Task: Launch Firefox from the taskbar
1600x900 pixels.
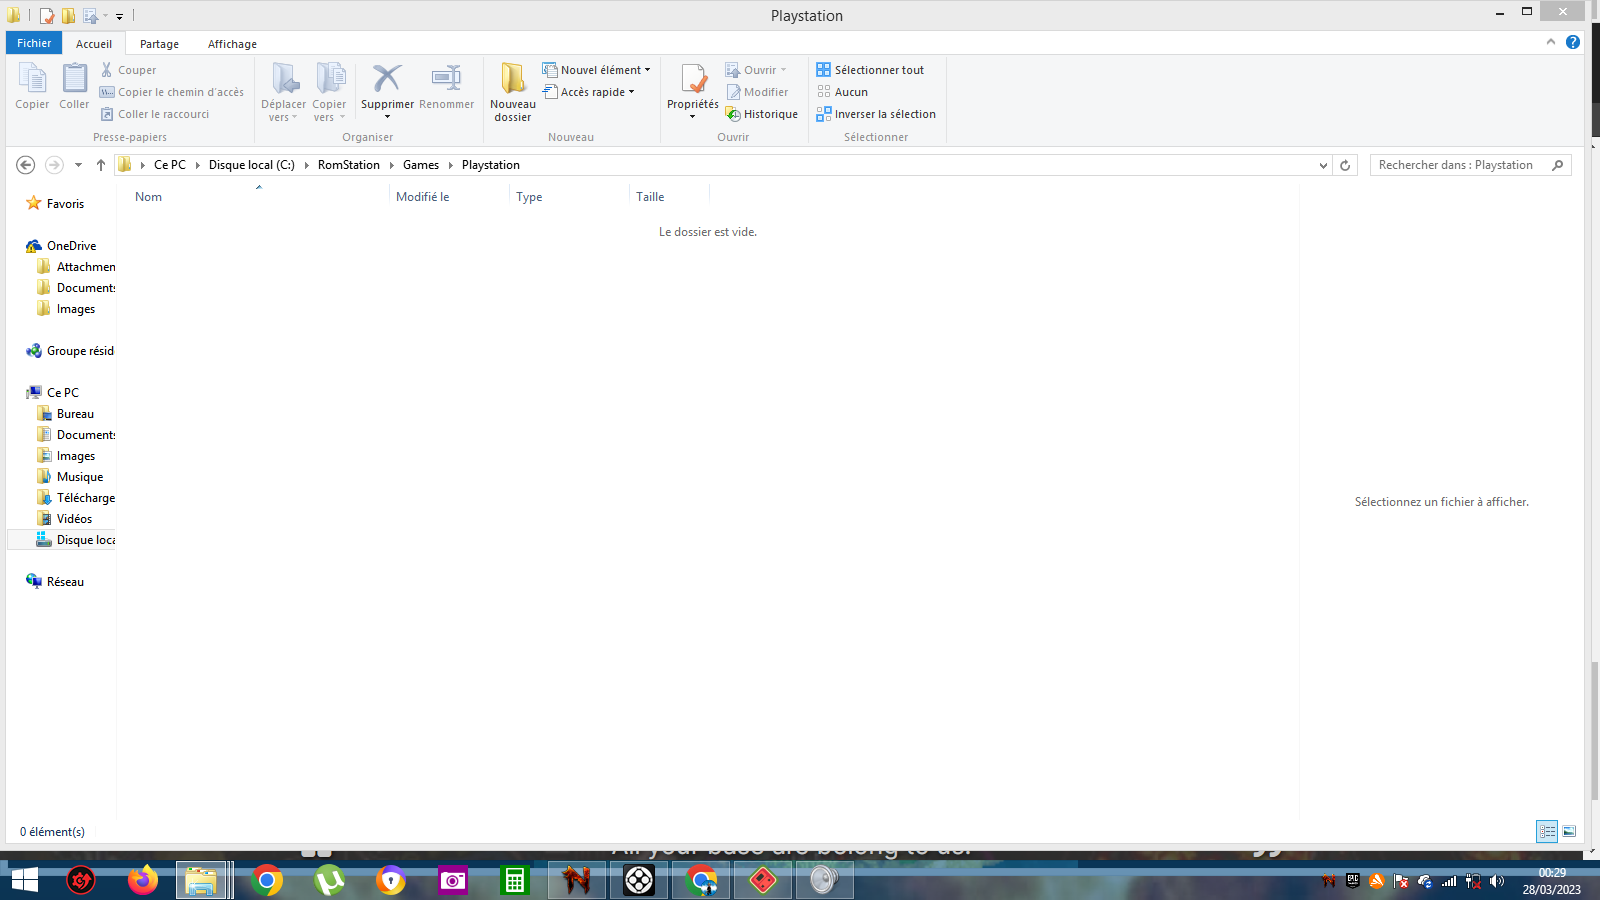Action: tap(142, 880)
